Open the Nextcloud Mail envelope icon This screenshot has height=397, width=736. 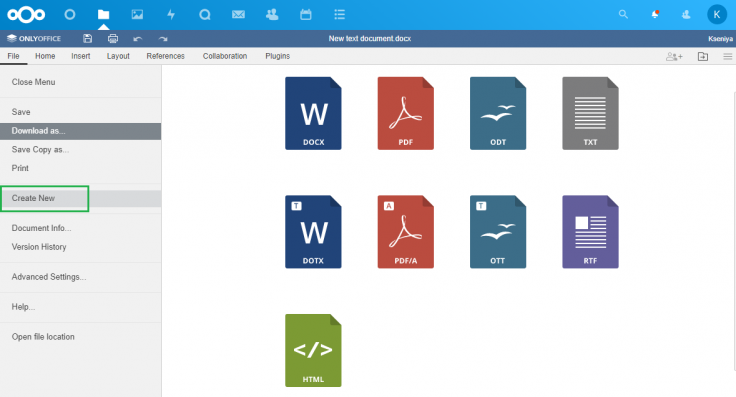[238, 15]
